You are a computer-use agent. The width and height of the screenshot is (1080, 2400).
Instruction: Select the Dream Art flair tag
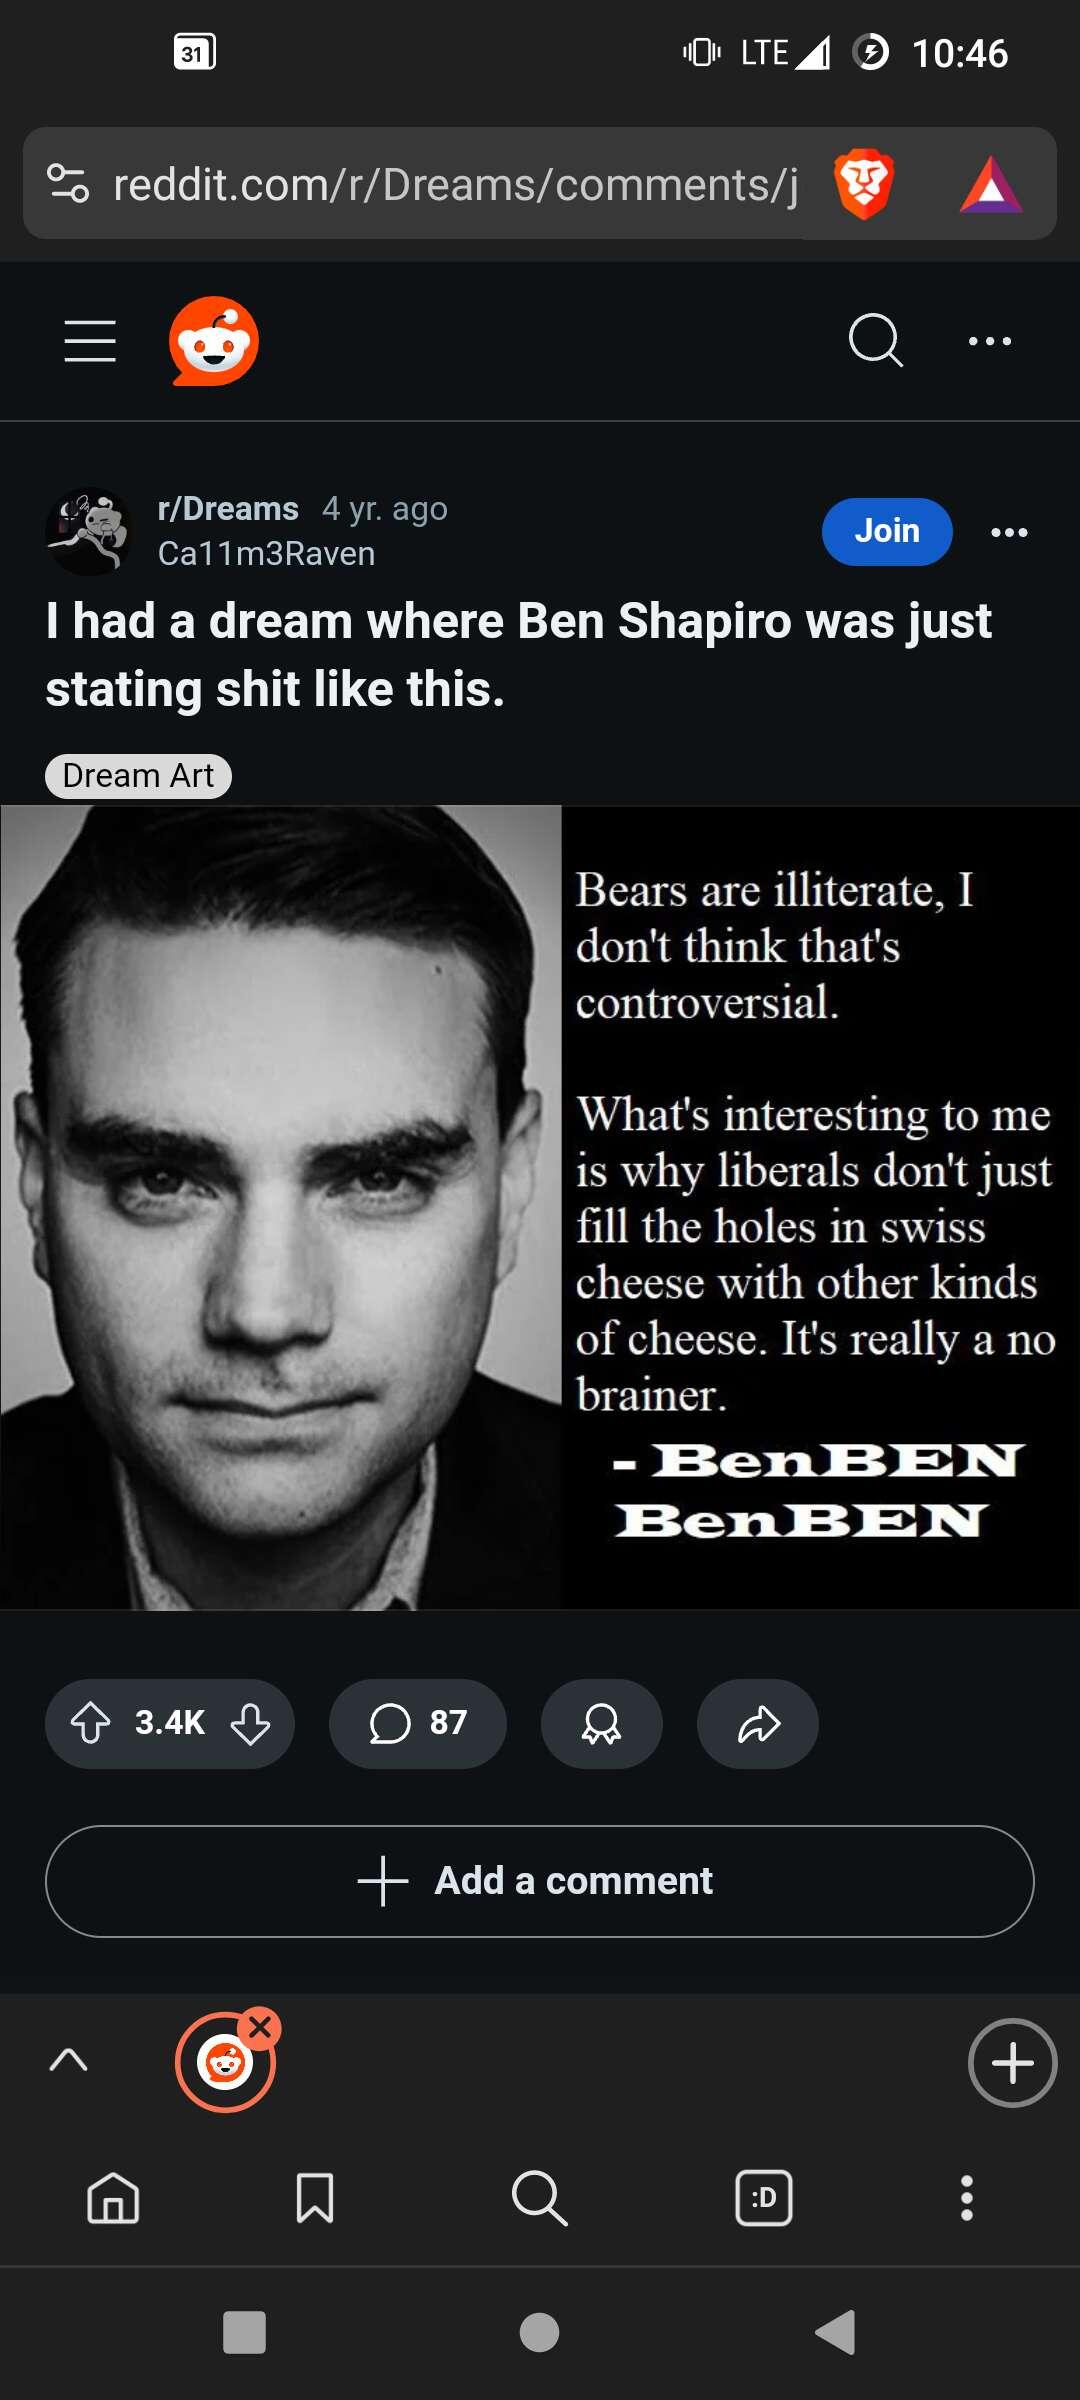tap(138, 776)
